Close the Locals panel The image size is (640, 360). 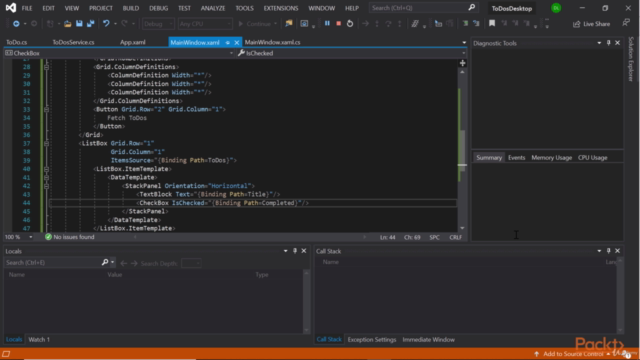click(304, 251)
